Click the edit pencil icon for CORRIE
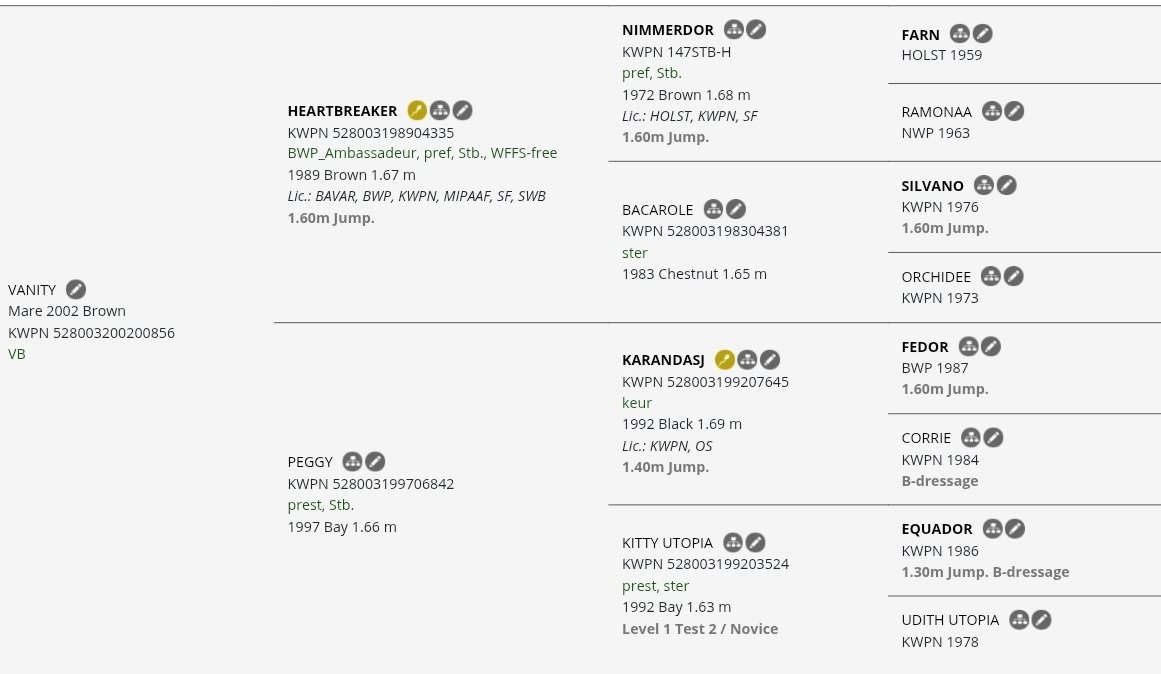The height and width of the screenshot is (674, 1161). pos(993,438)
